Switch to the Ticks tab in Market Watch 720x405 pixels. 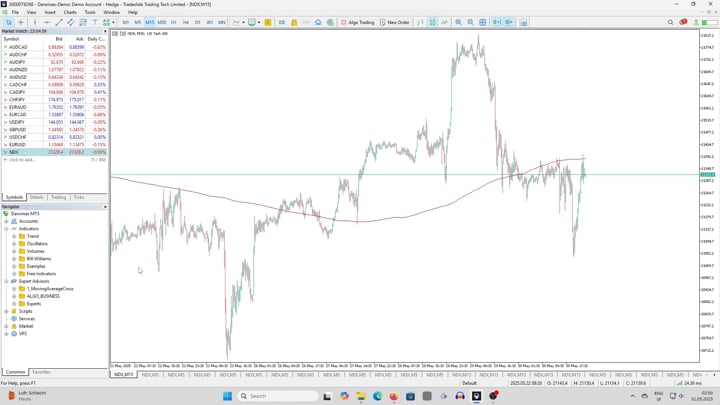click(79, 197)
